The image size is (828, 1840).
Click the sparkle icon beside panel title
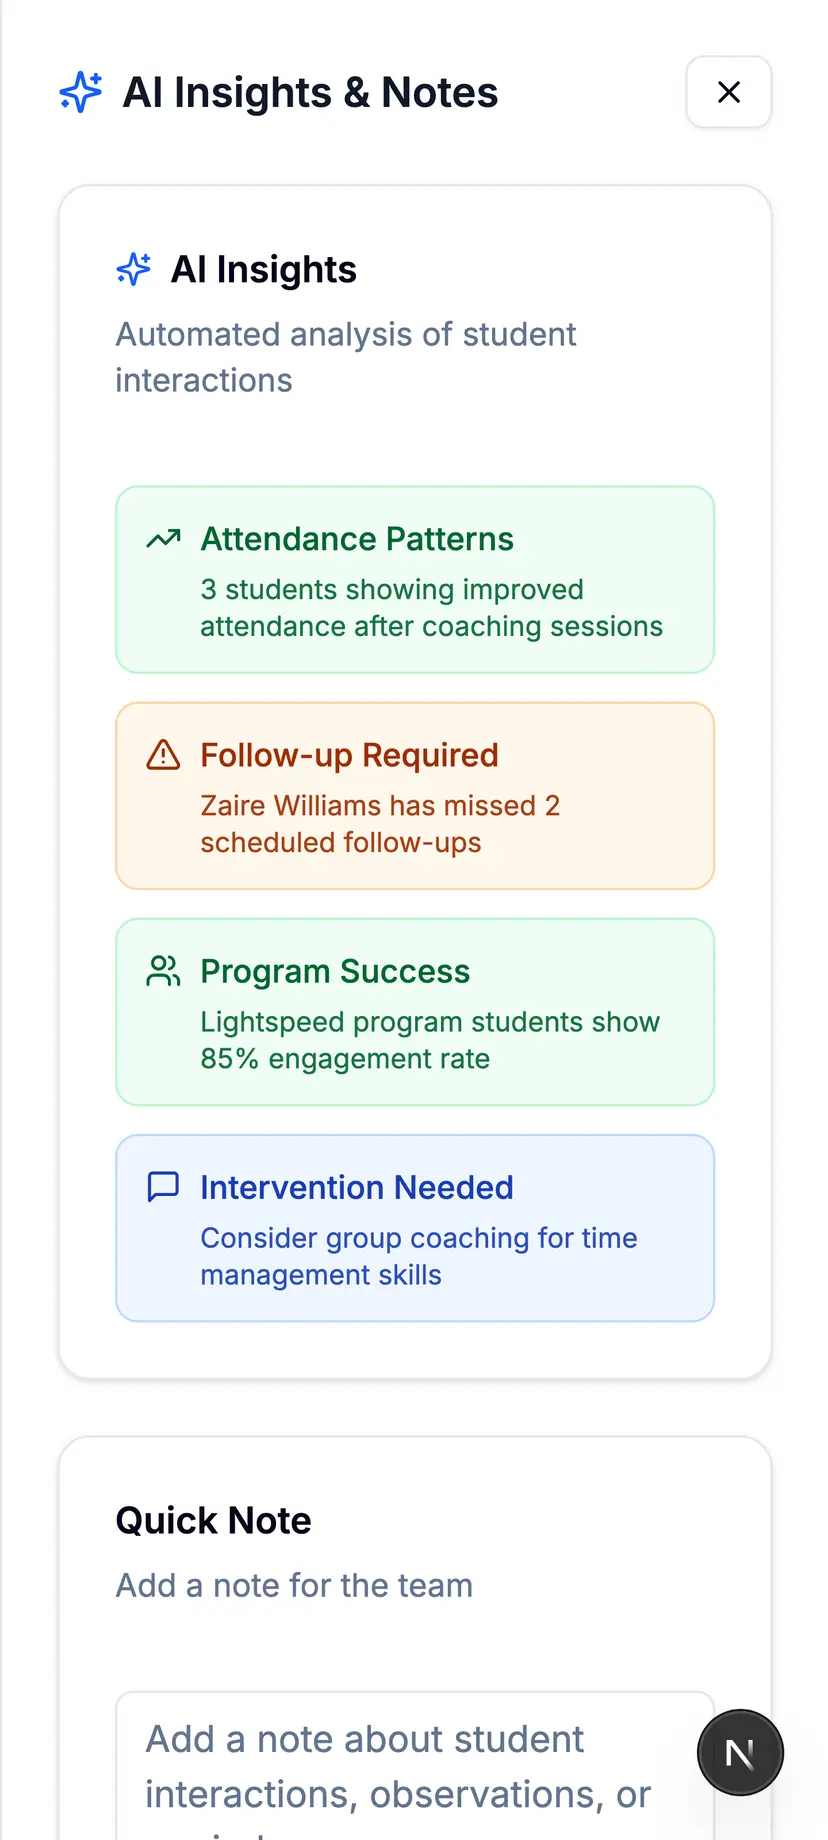click(x=81, y=92)
